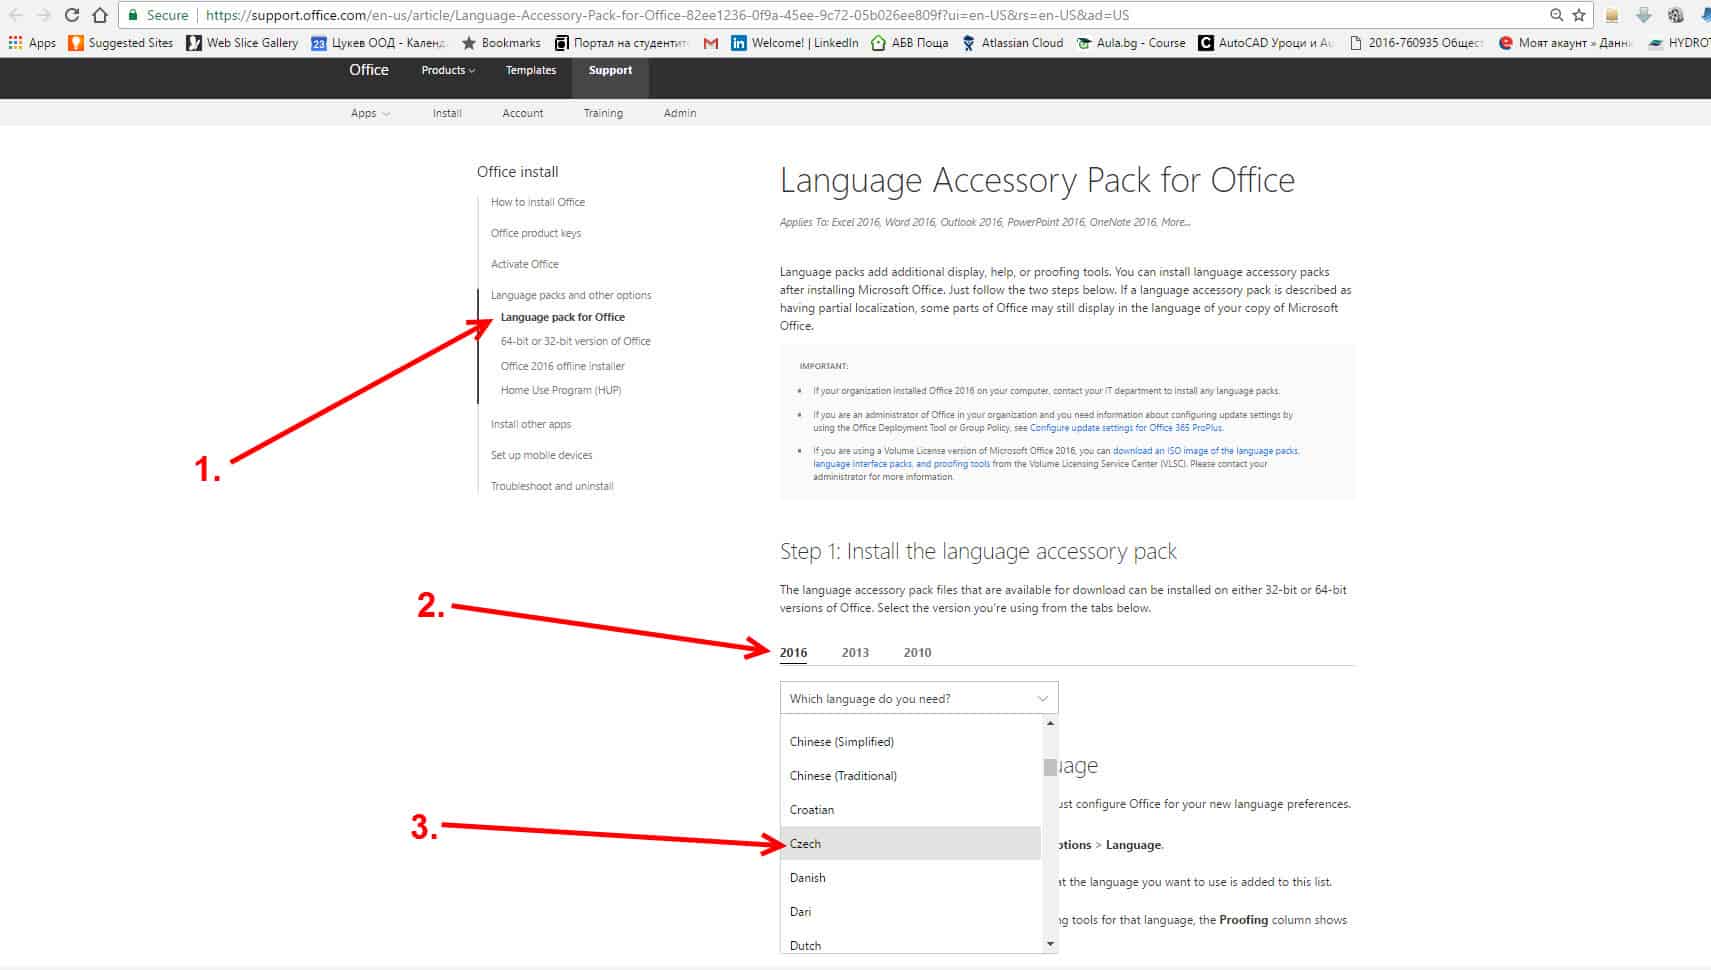1711x970 pixels.
Task: Open 'Activate Office' sidebar link
Action: coord(525,264)
